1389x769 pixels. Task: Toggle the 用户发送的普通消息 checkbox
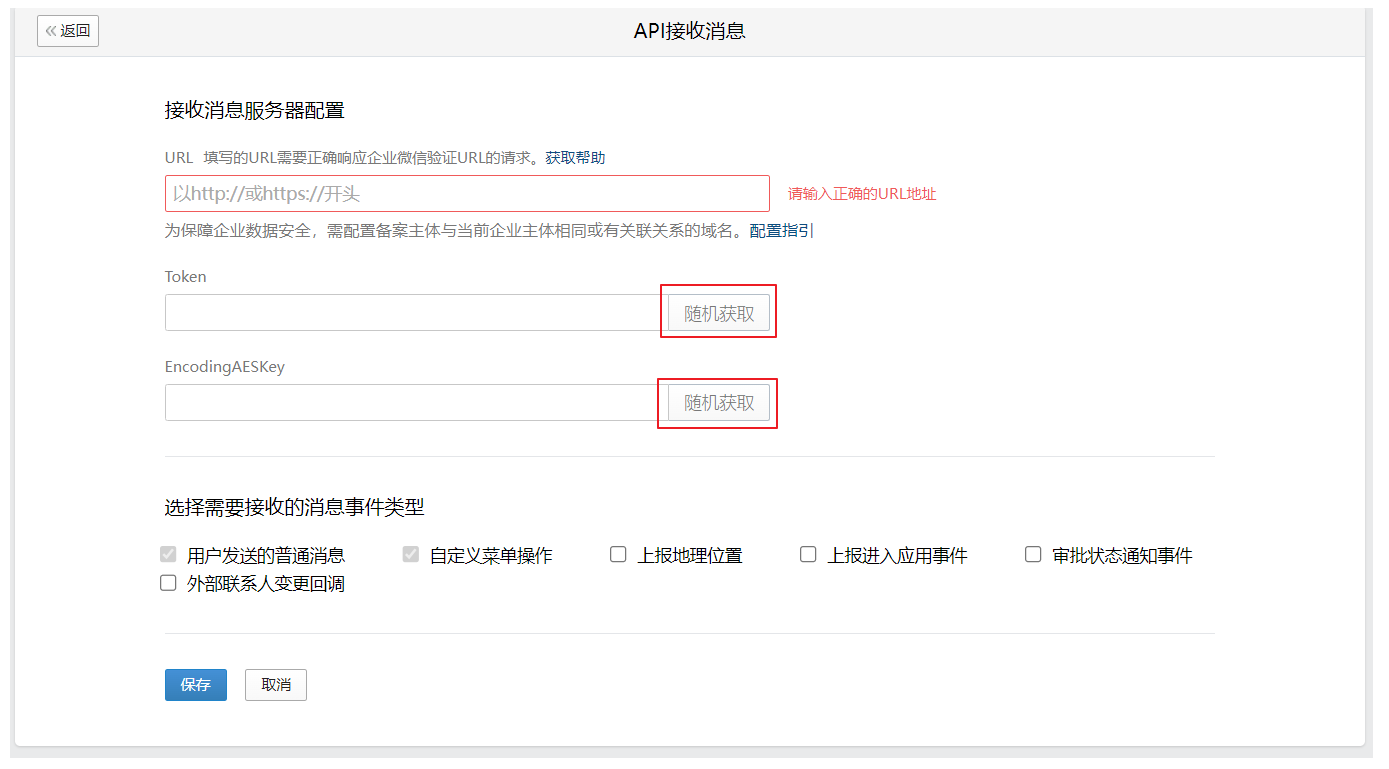[x=168, y=555]
